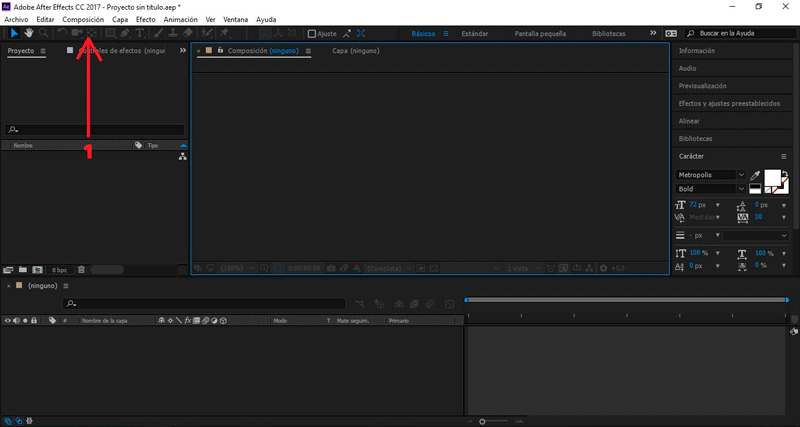Expand the Previsualización panel
The image size is (800, 427).
pos(701,86)
